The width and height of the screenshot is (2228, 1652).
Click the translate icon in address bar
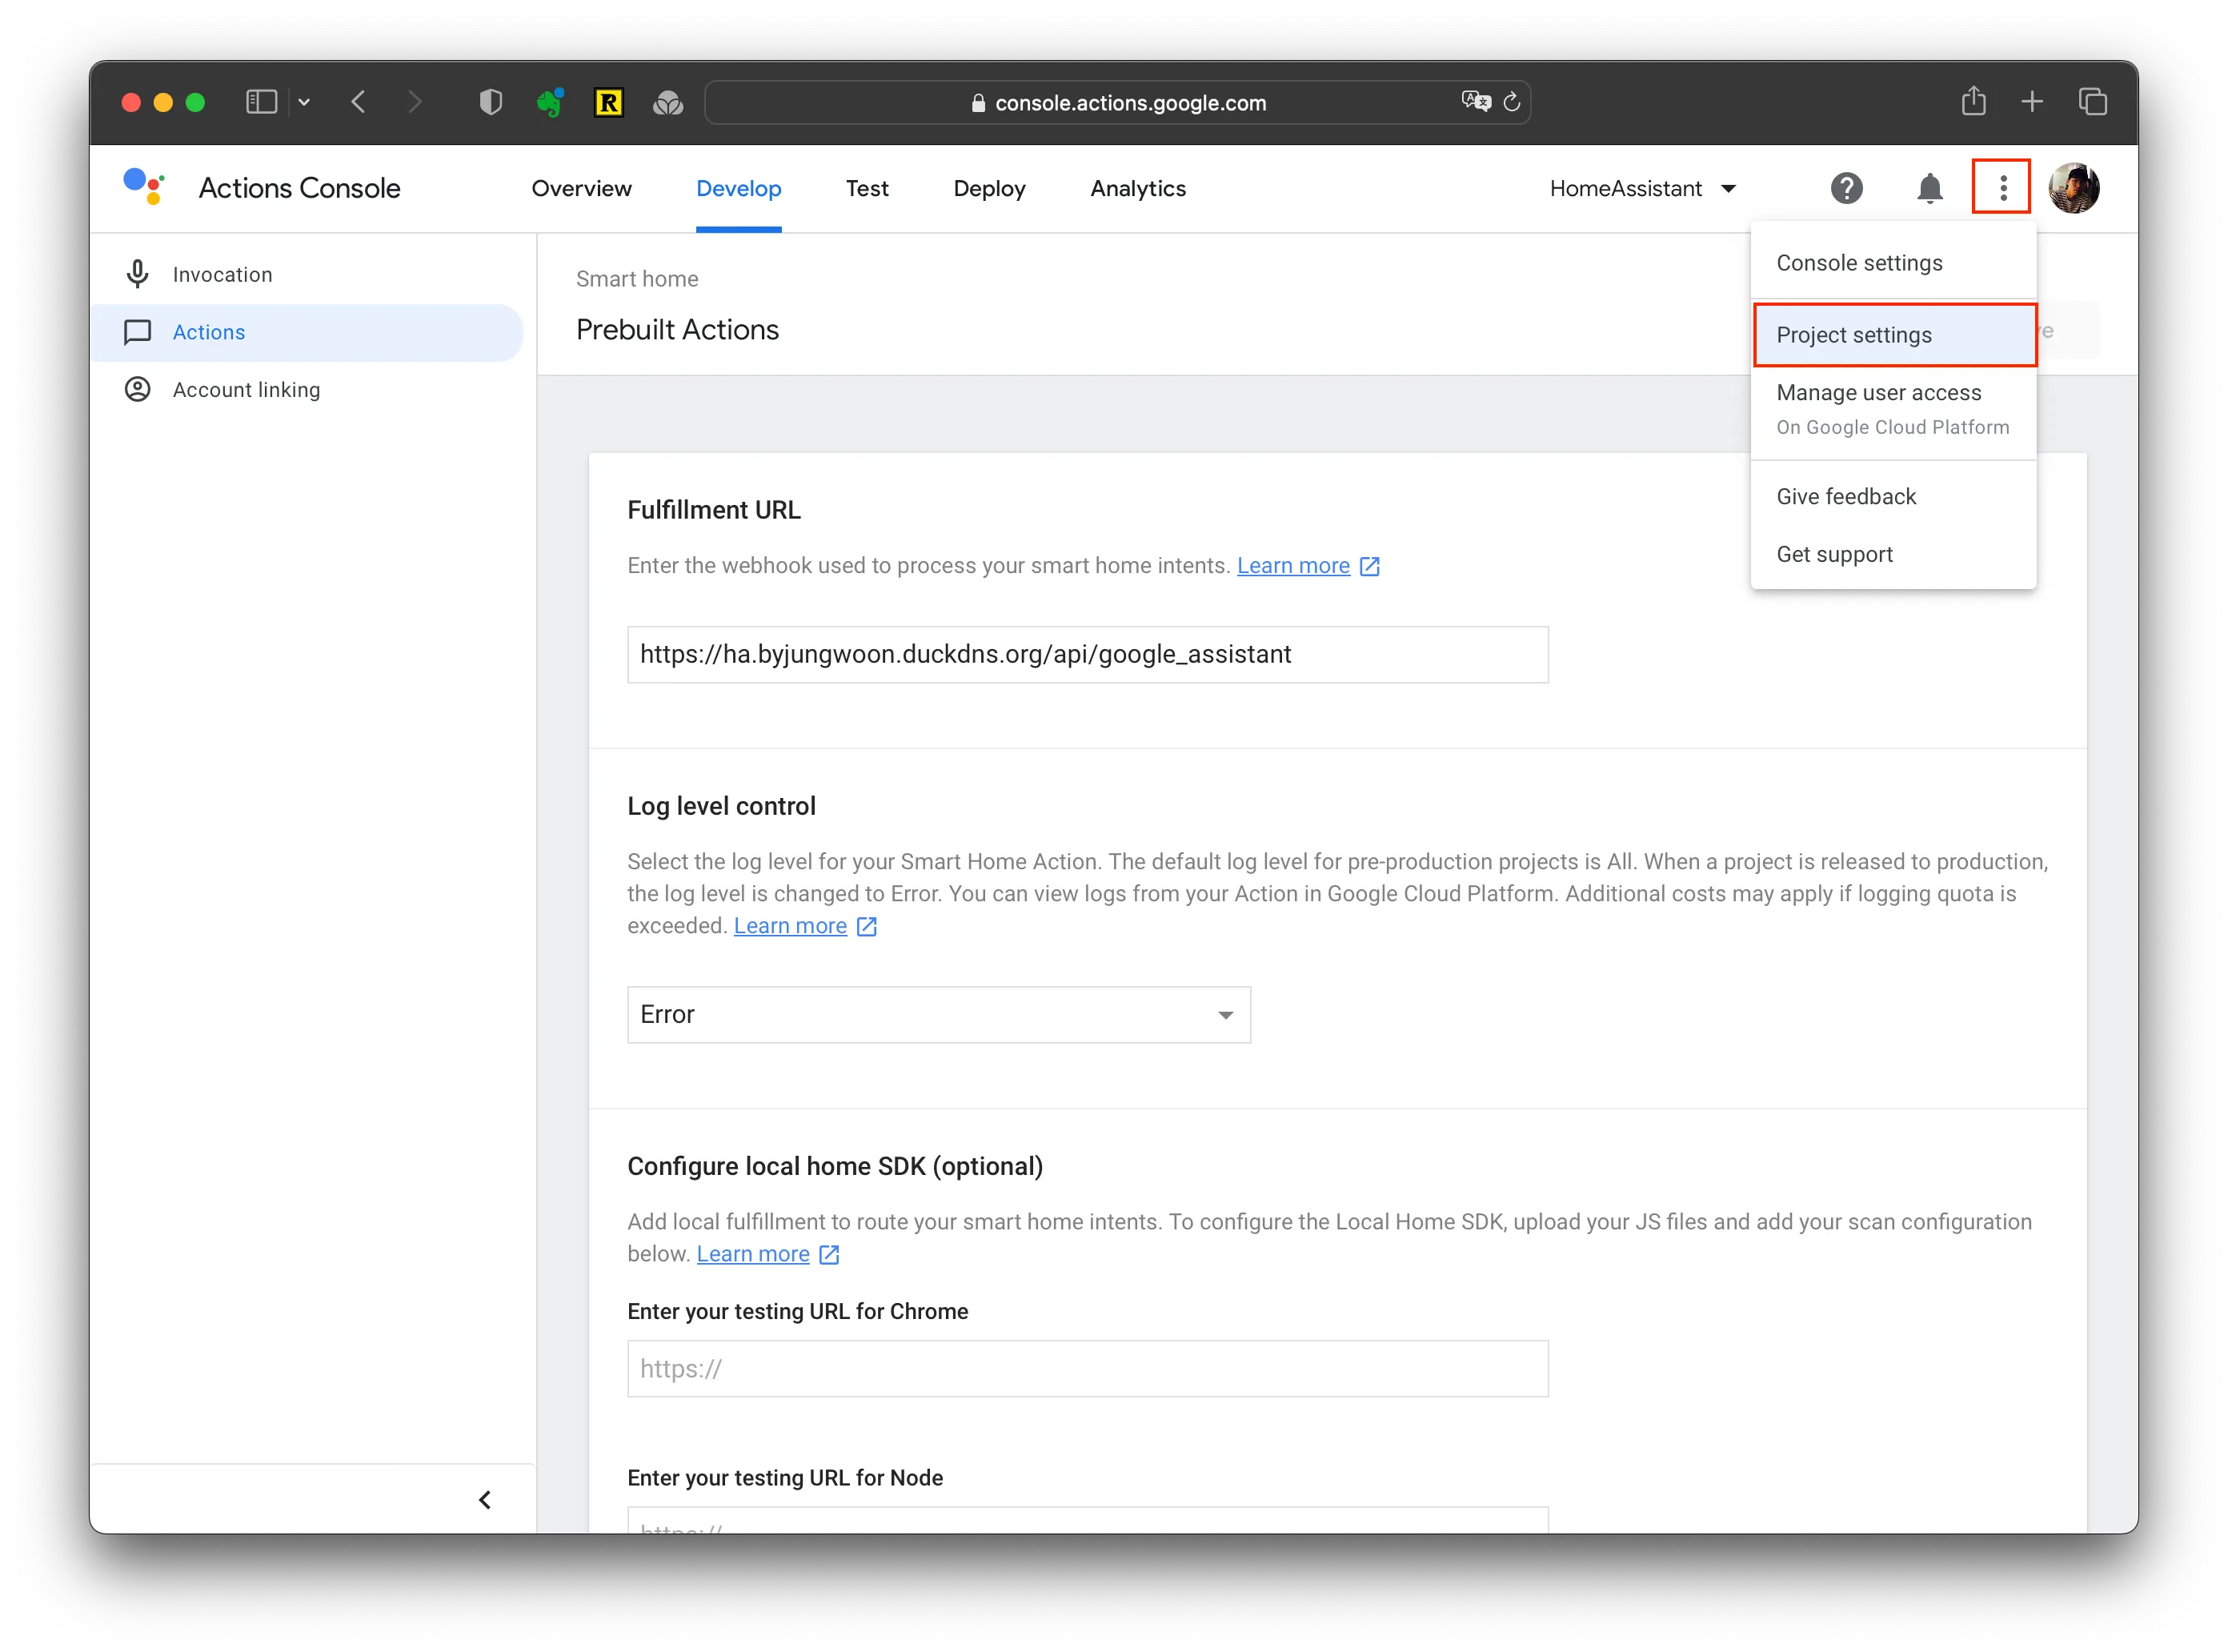[x=1475, y=101]
